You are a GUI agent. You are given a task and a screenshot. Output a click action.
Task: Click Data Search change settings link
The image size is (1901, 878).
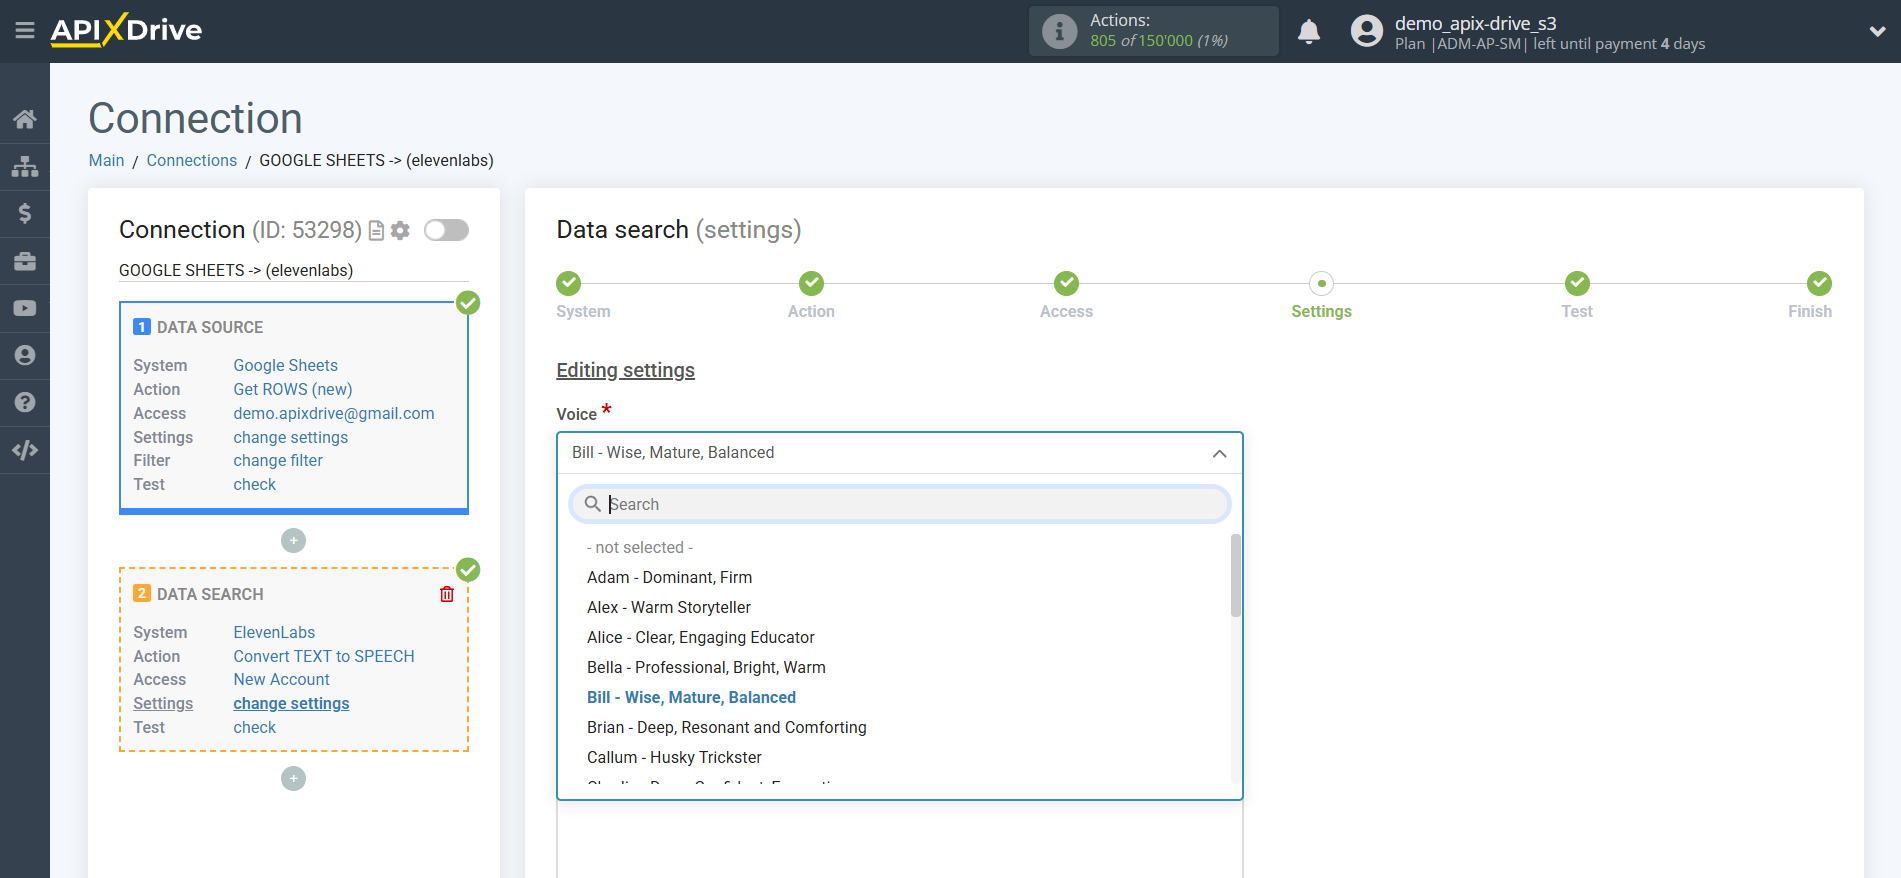click(292, 703)
